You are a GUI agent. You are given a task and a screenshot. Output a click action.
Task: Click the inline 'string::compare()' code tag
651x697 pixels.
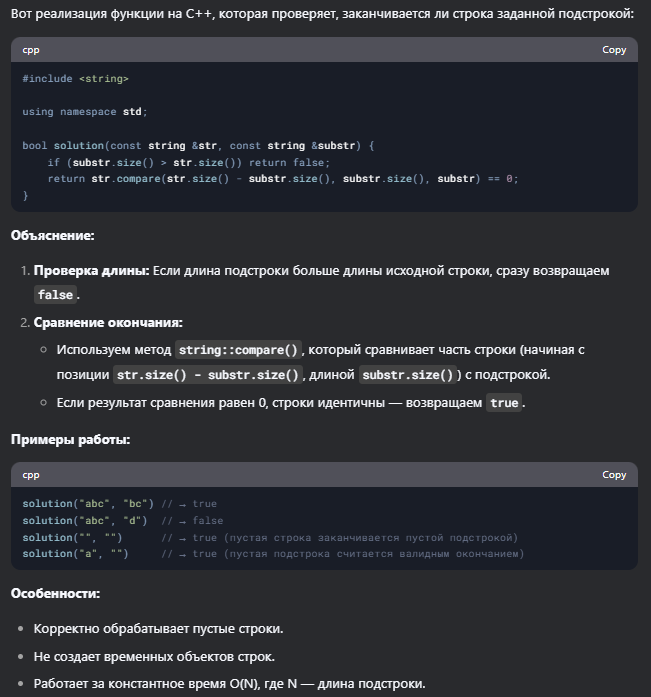(x=238, y=350)
